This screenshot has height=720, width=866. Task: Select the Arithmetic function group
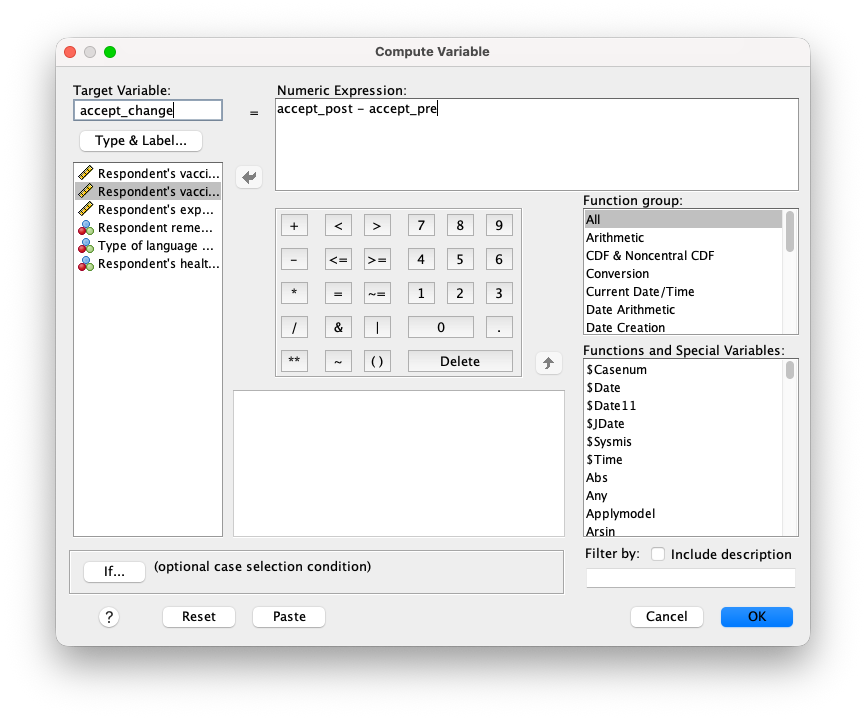pos(683,237)
